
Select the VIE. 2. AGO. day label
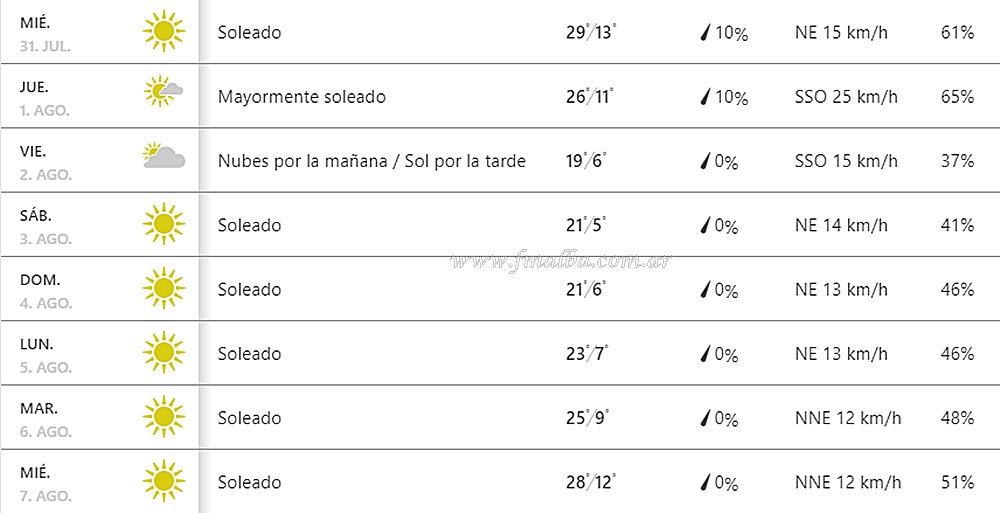(45, 163)
